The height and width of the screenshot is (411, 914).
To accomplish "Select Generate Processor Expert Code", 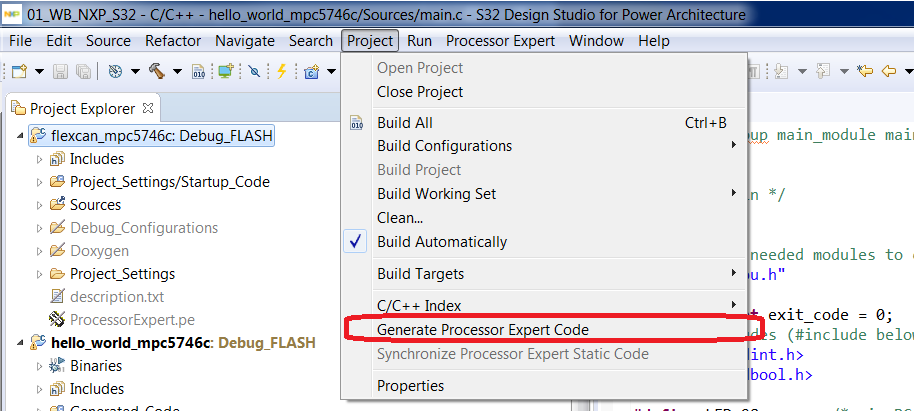I will [x=482, y=329].
